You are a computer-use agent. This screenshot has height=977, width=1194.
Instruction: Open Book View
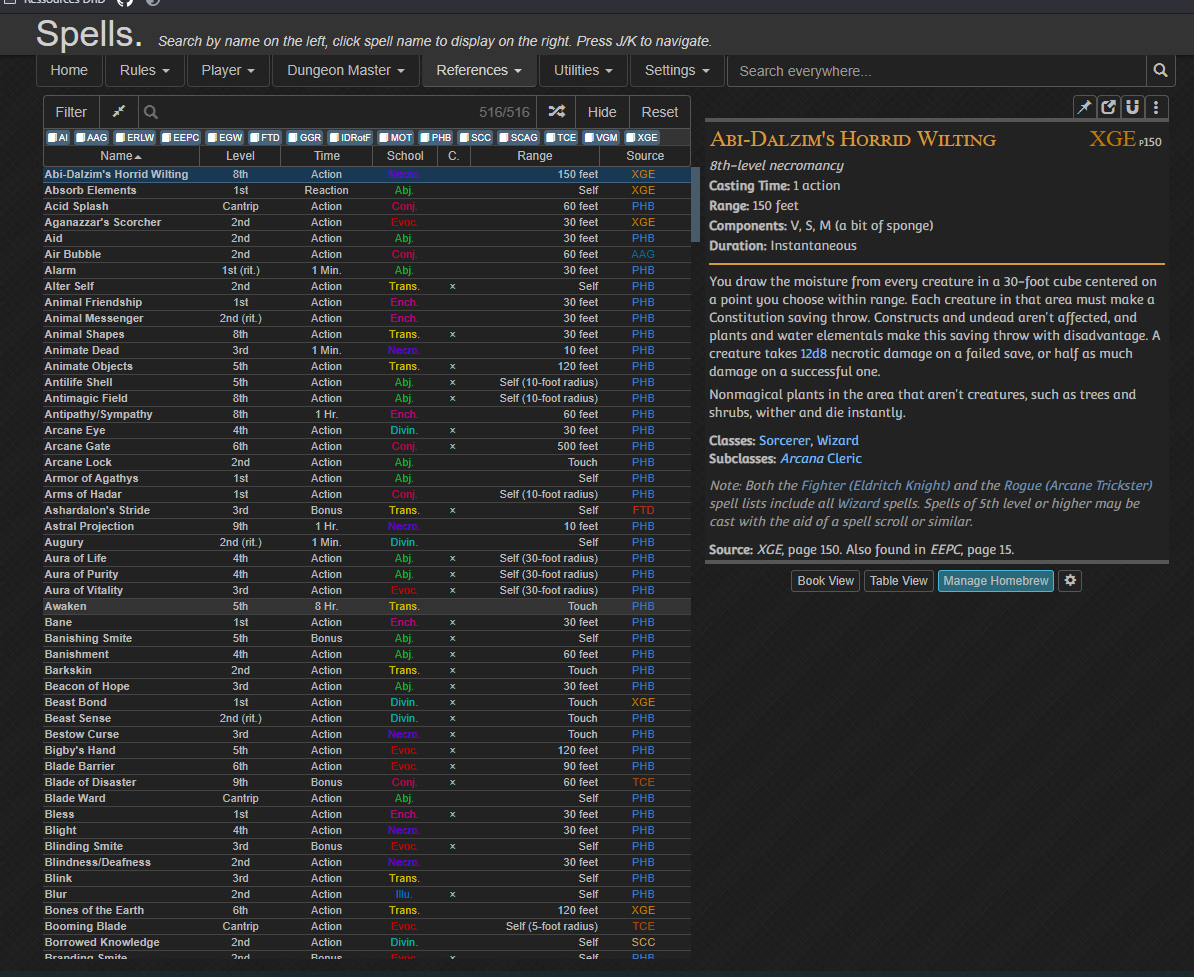pos(825,581)
